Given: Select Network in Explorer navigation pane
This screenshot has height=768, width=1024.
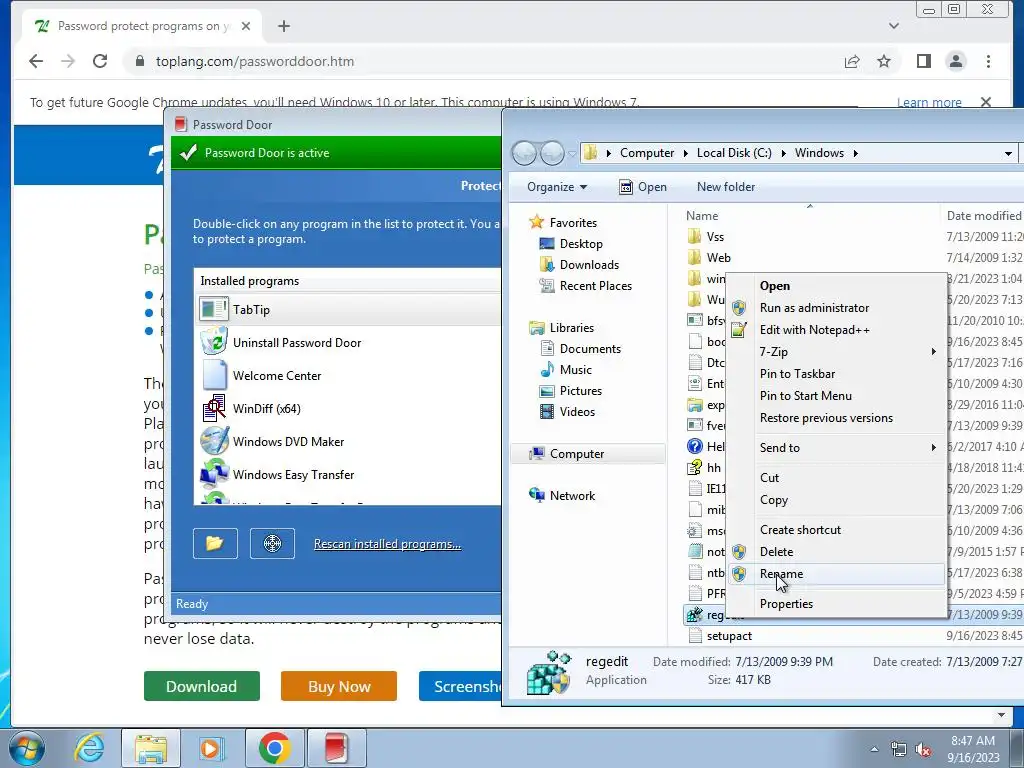Looking at the screenshot, I should pos(562,496).
